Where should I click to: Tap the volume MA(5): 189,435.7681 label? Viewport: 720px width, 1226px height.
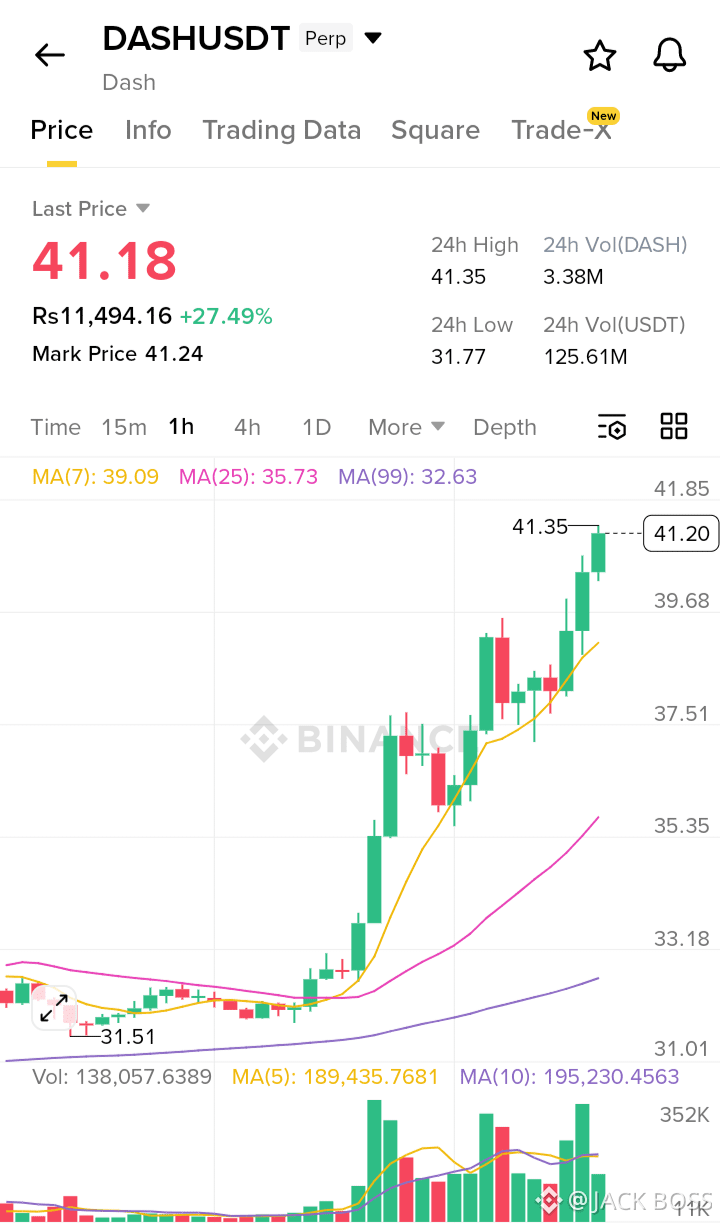tap(335, 1077)
